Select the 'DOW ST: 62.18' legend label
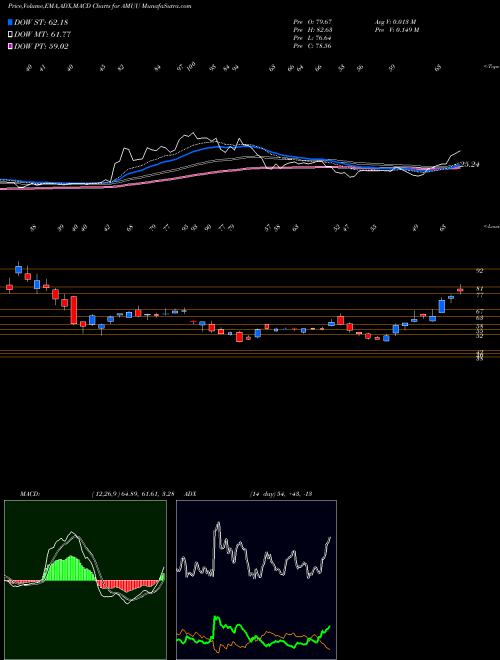This screenshot has width=500, height=660. 41,22
